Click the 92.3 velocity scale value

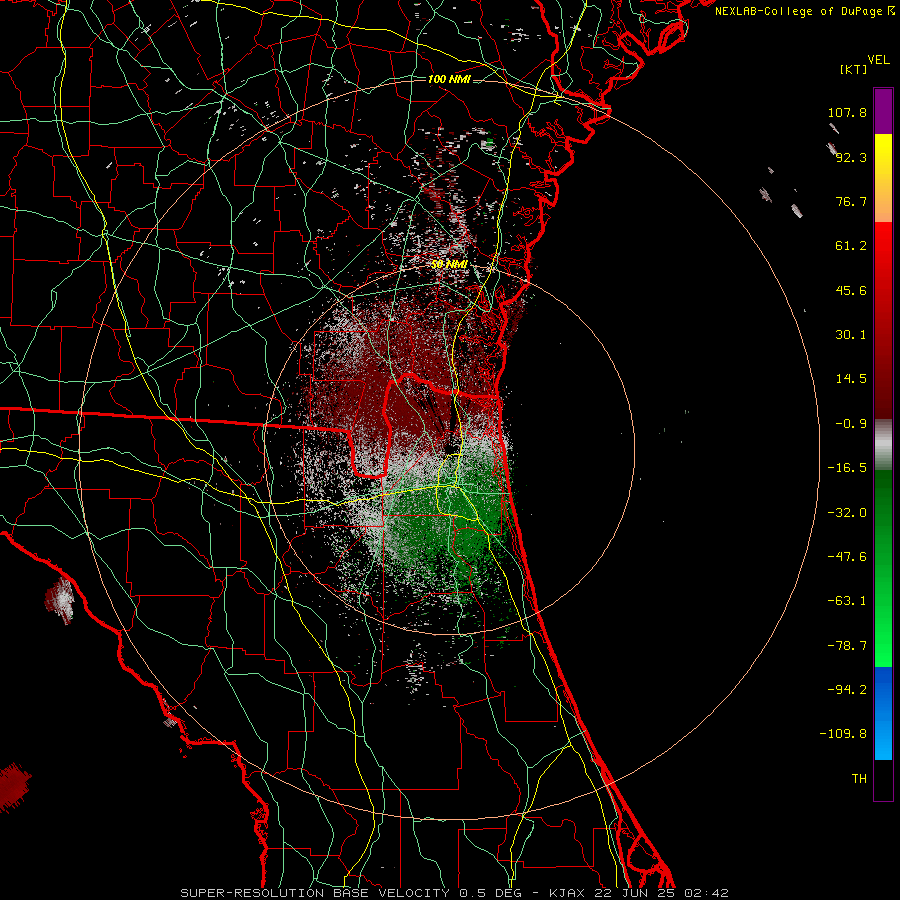(x=851, y=157)
